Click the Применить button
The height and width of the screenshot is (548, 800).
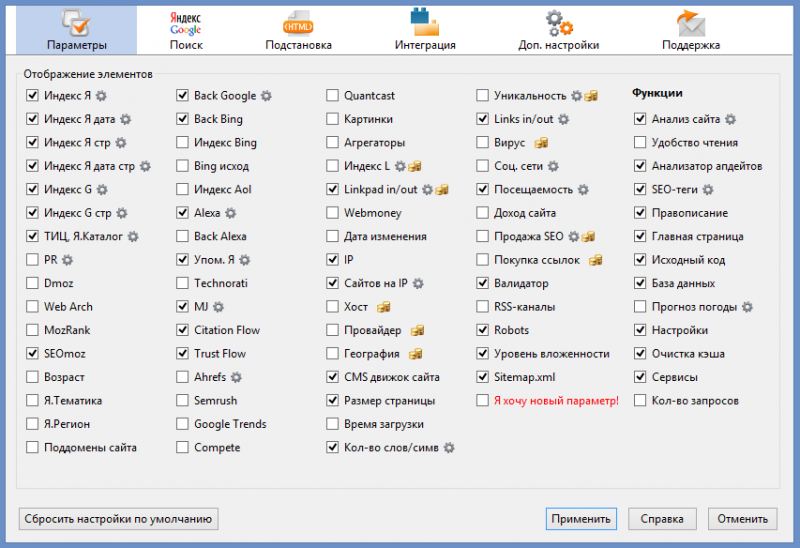point(580,519)
